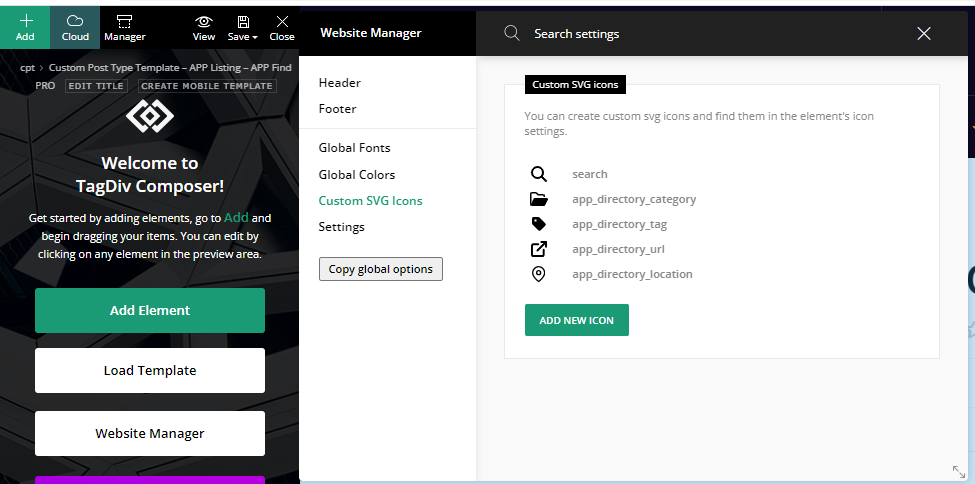Open the Manager toolbar button

click(124, 27)
